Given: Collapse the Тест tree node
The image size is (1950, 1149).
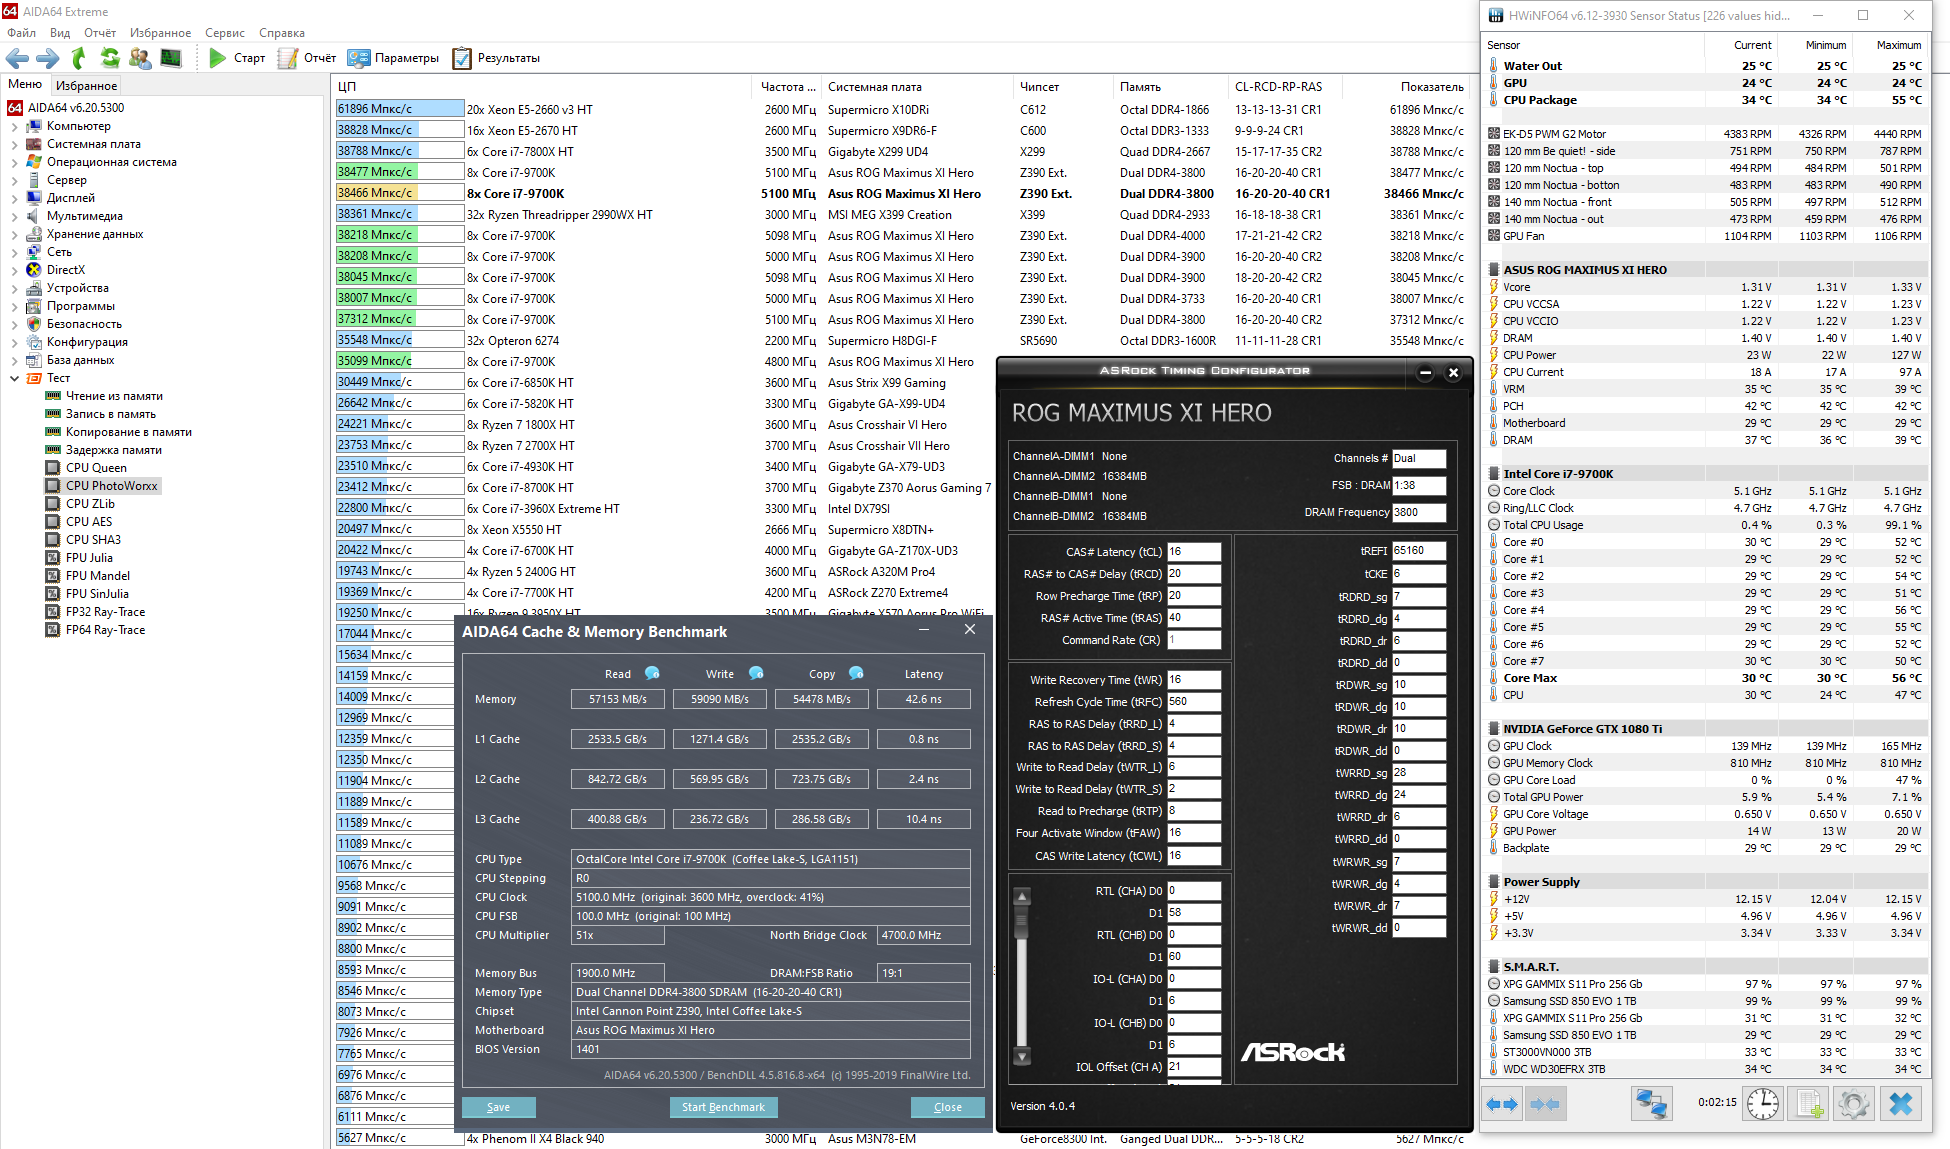Looking at the screenshot, I should coord(14,378).
